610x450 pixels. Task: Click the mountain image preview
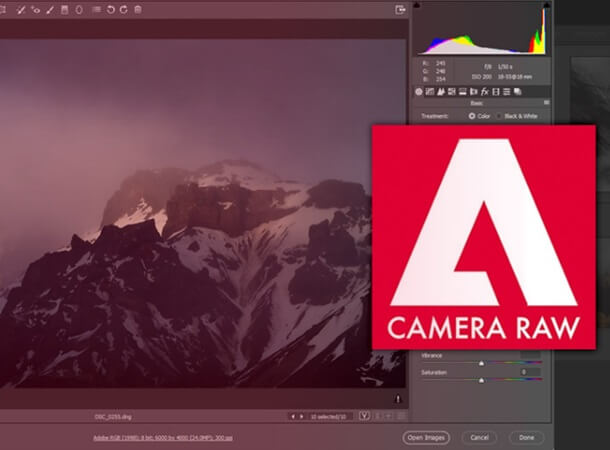(x=202, y=213)
